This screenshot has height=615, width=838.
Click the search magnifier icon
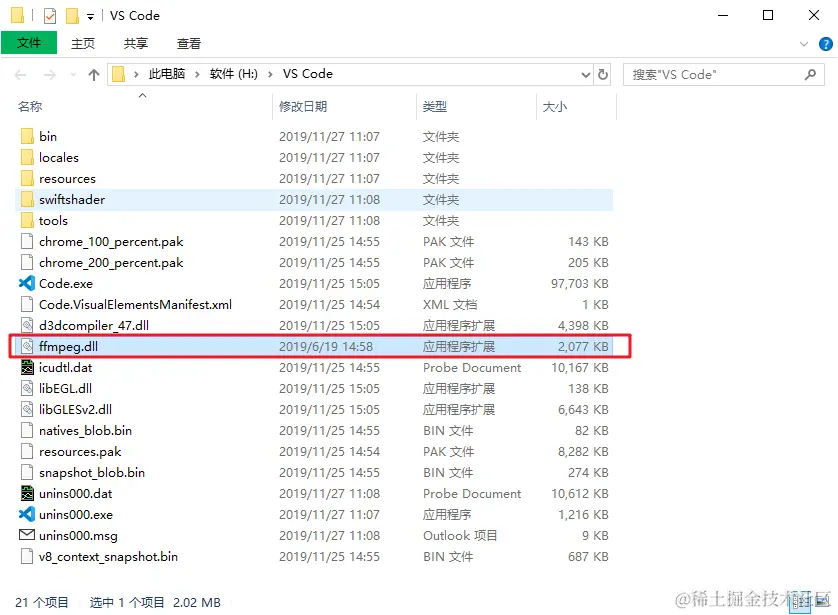[x=811, y=74]
